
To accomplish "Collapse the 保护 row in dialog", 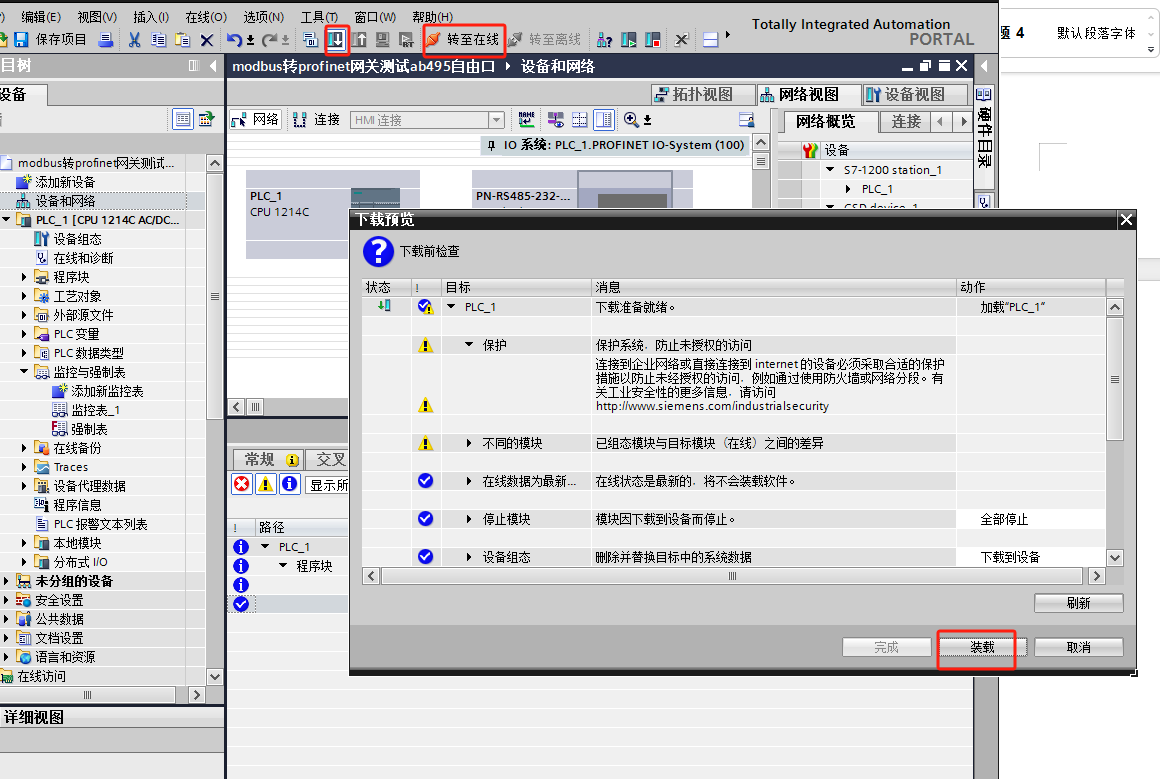I will coord(469,345).
